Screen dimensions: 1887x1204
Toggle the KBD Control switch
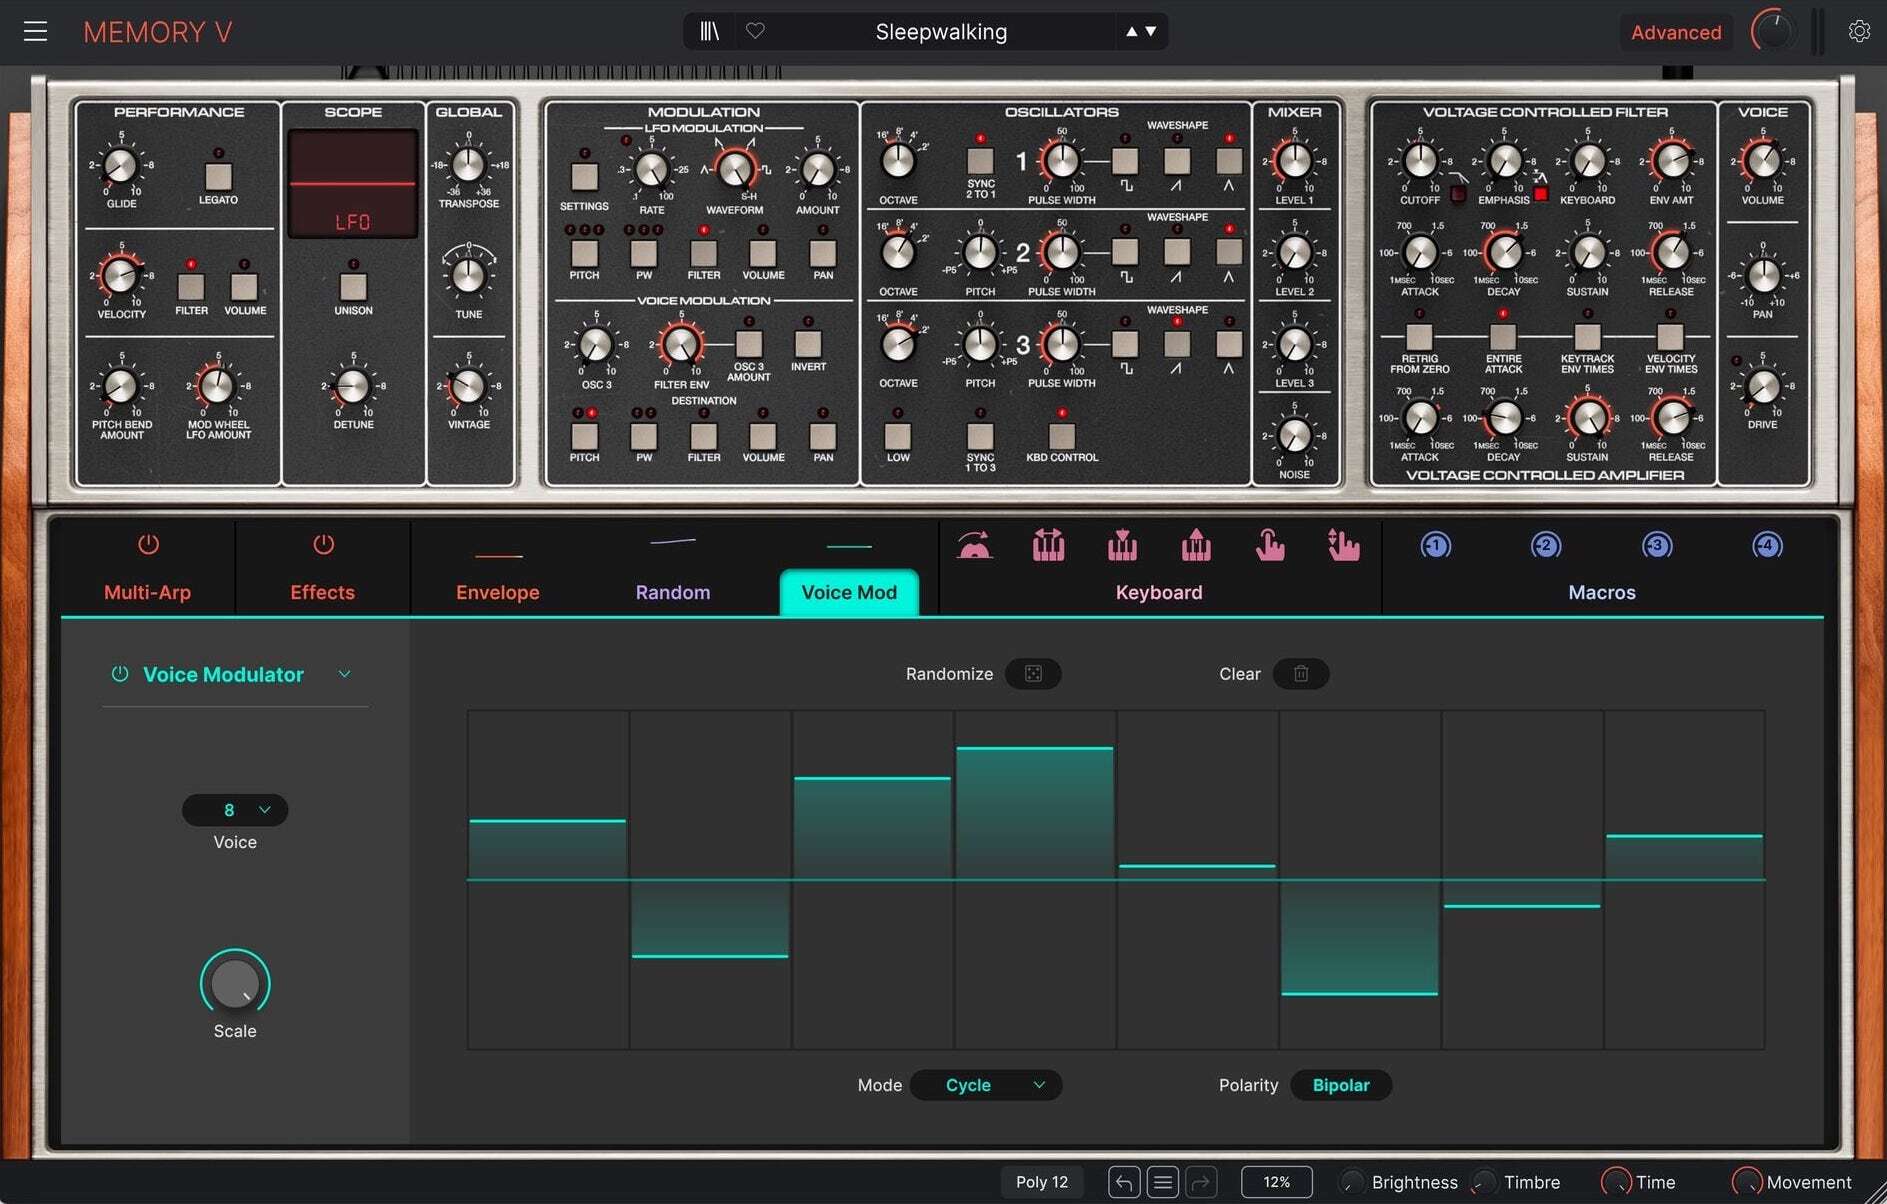[x=1061, y=435]
